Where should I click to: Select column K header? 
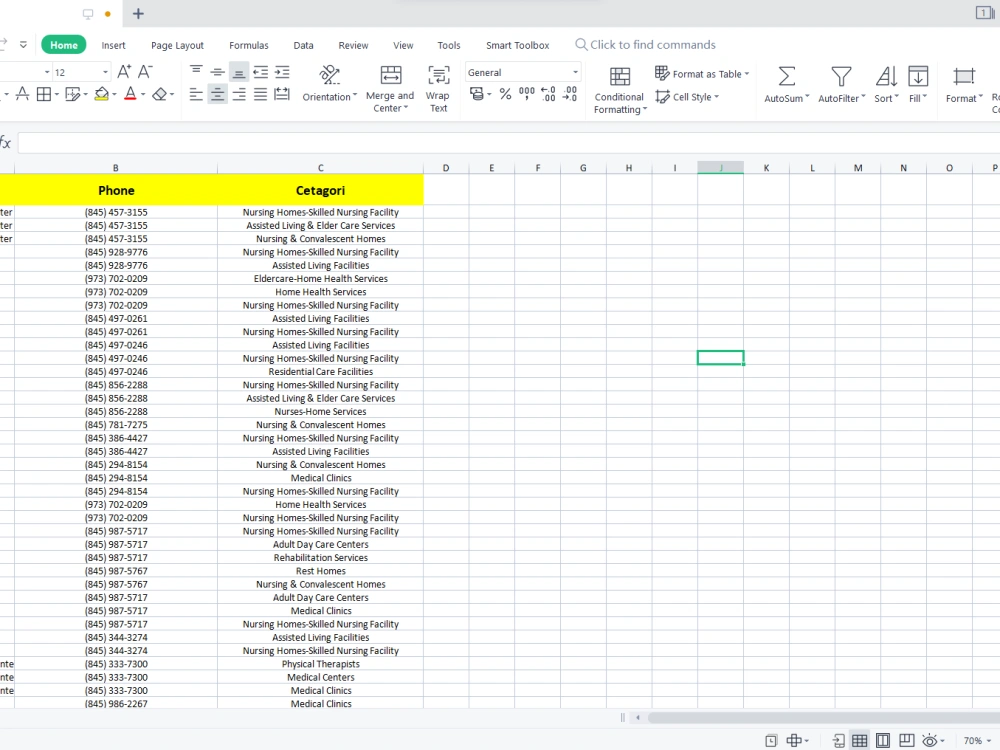766,168
